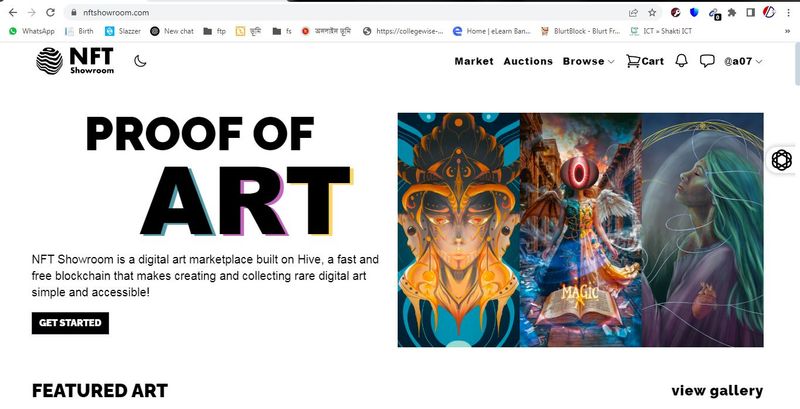
Task: Open the Magic book eye artwork
Action: pos(581,230)
